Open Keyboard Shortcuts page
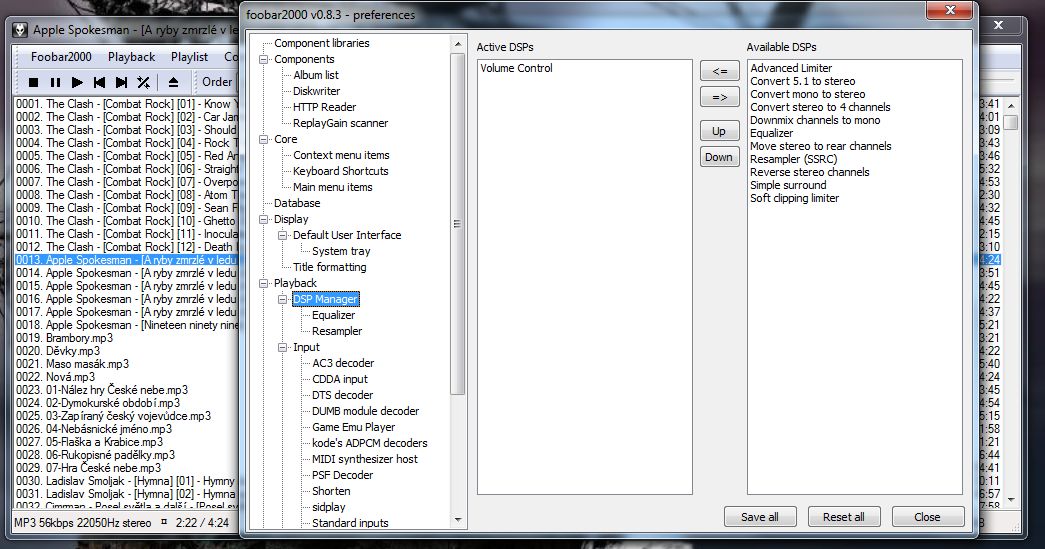Image resolution: width=1045 pixels, height=549 pixels. pos(341,171)
